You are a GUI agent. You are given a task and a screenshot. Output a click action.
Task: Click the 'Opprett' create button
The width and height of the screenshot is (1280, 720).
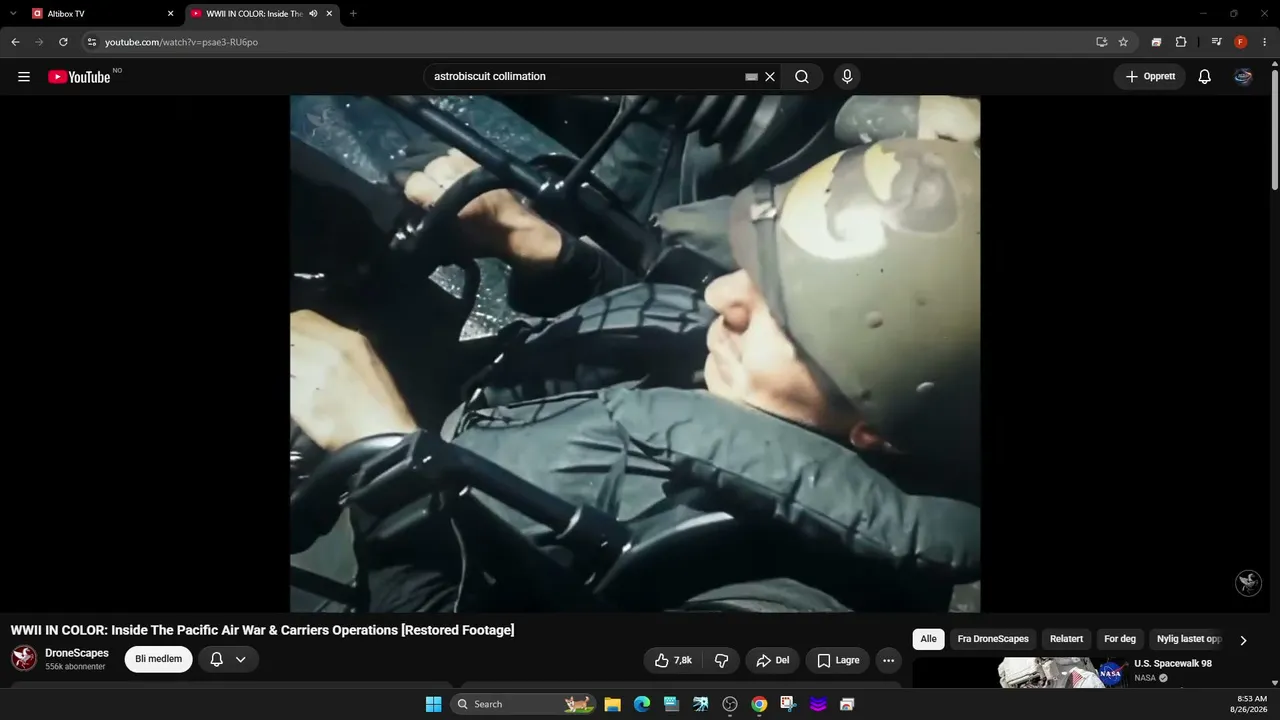tap(1150, 77)
